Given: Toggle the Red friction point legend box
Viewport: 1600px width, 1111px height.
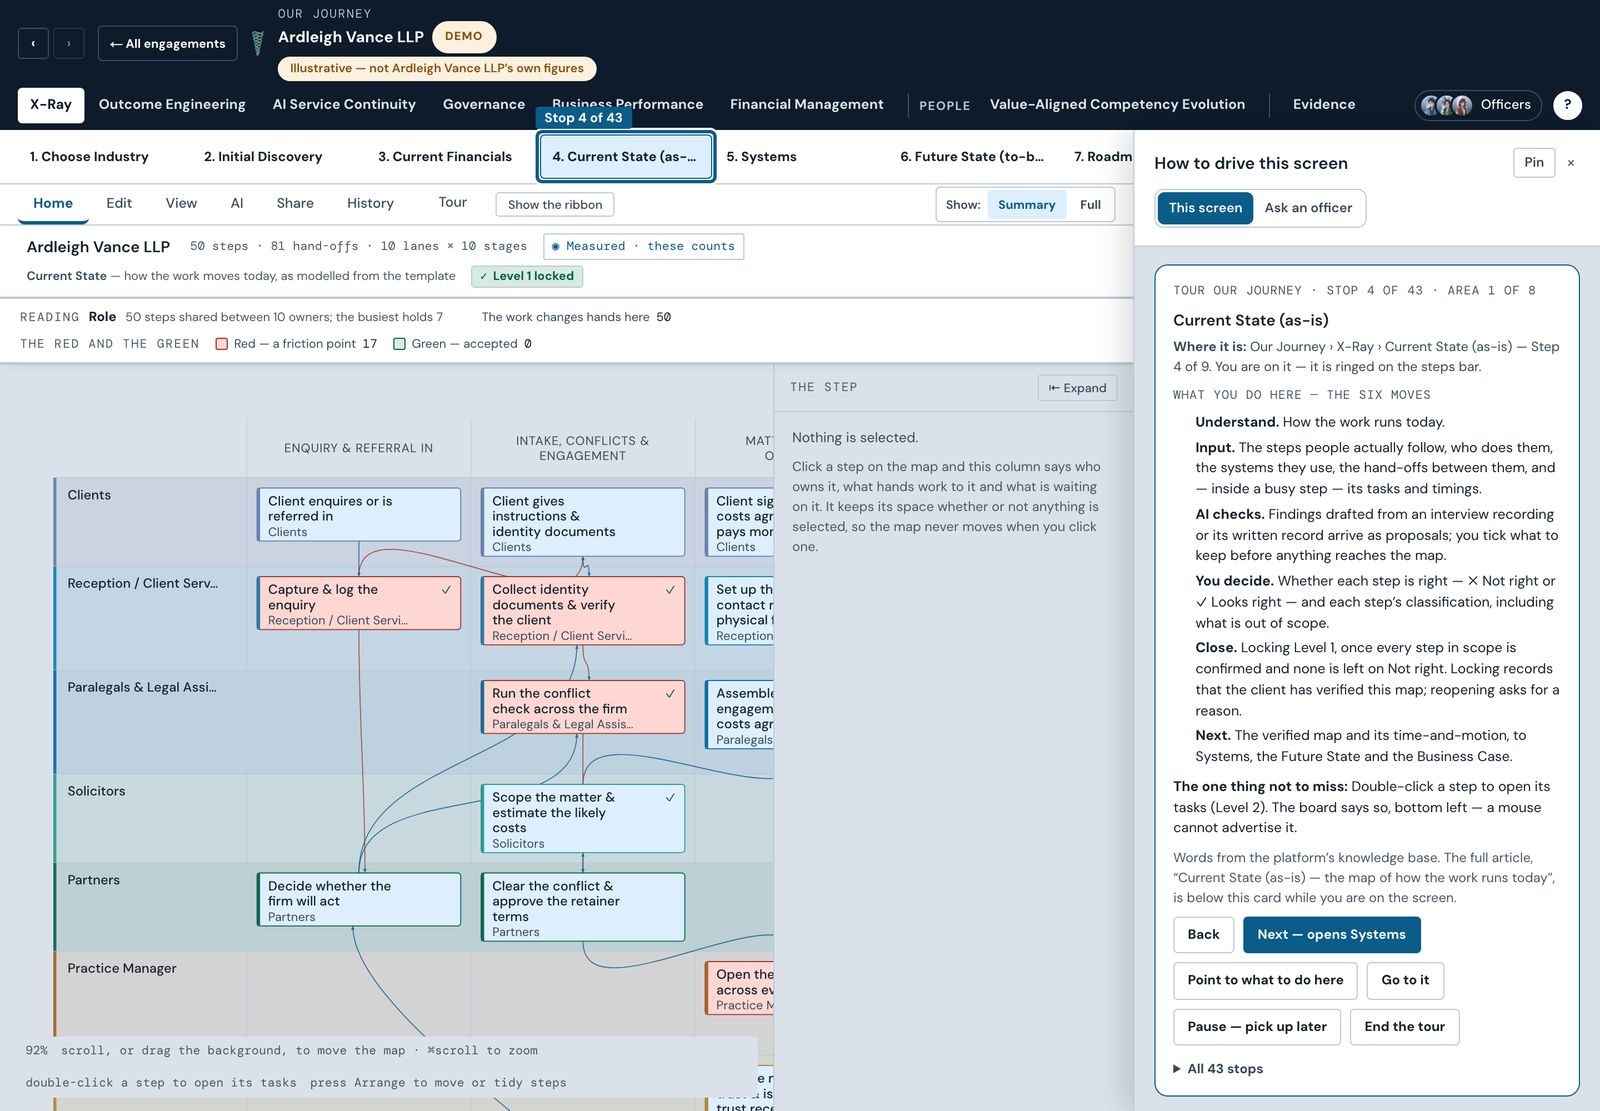Looking at the screenshot, I should (222, 344).
